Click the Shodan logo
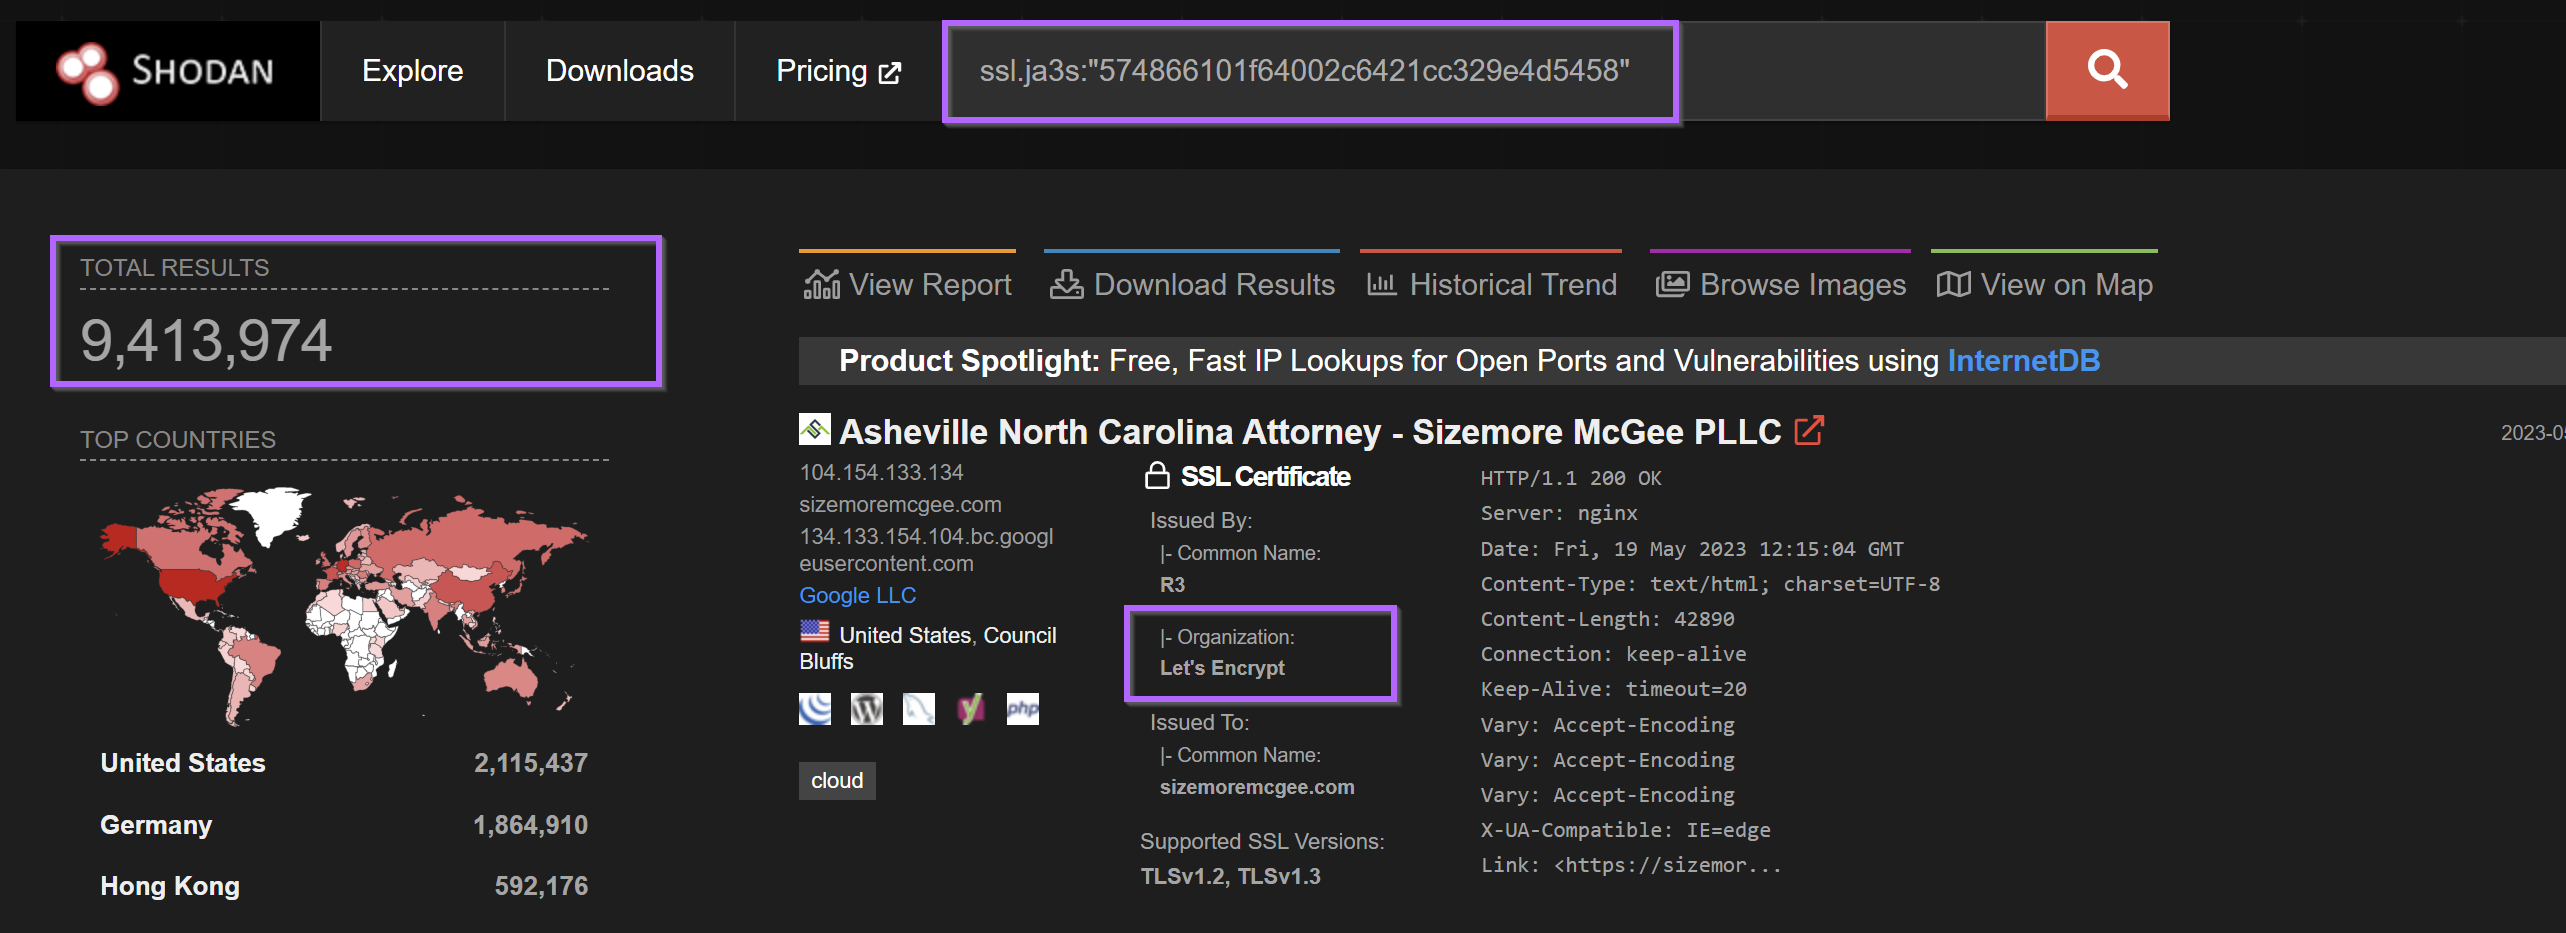2566x933 pixels. coord(166,71)
